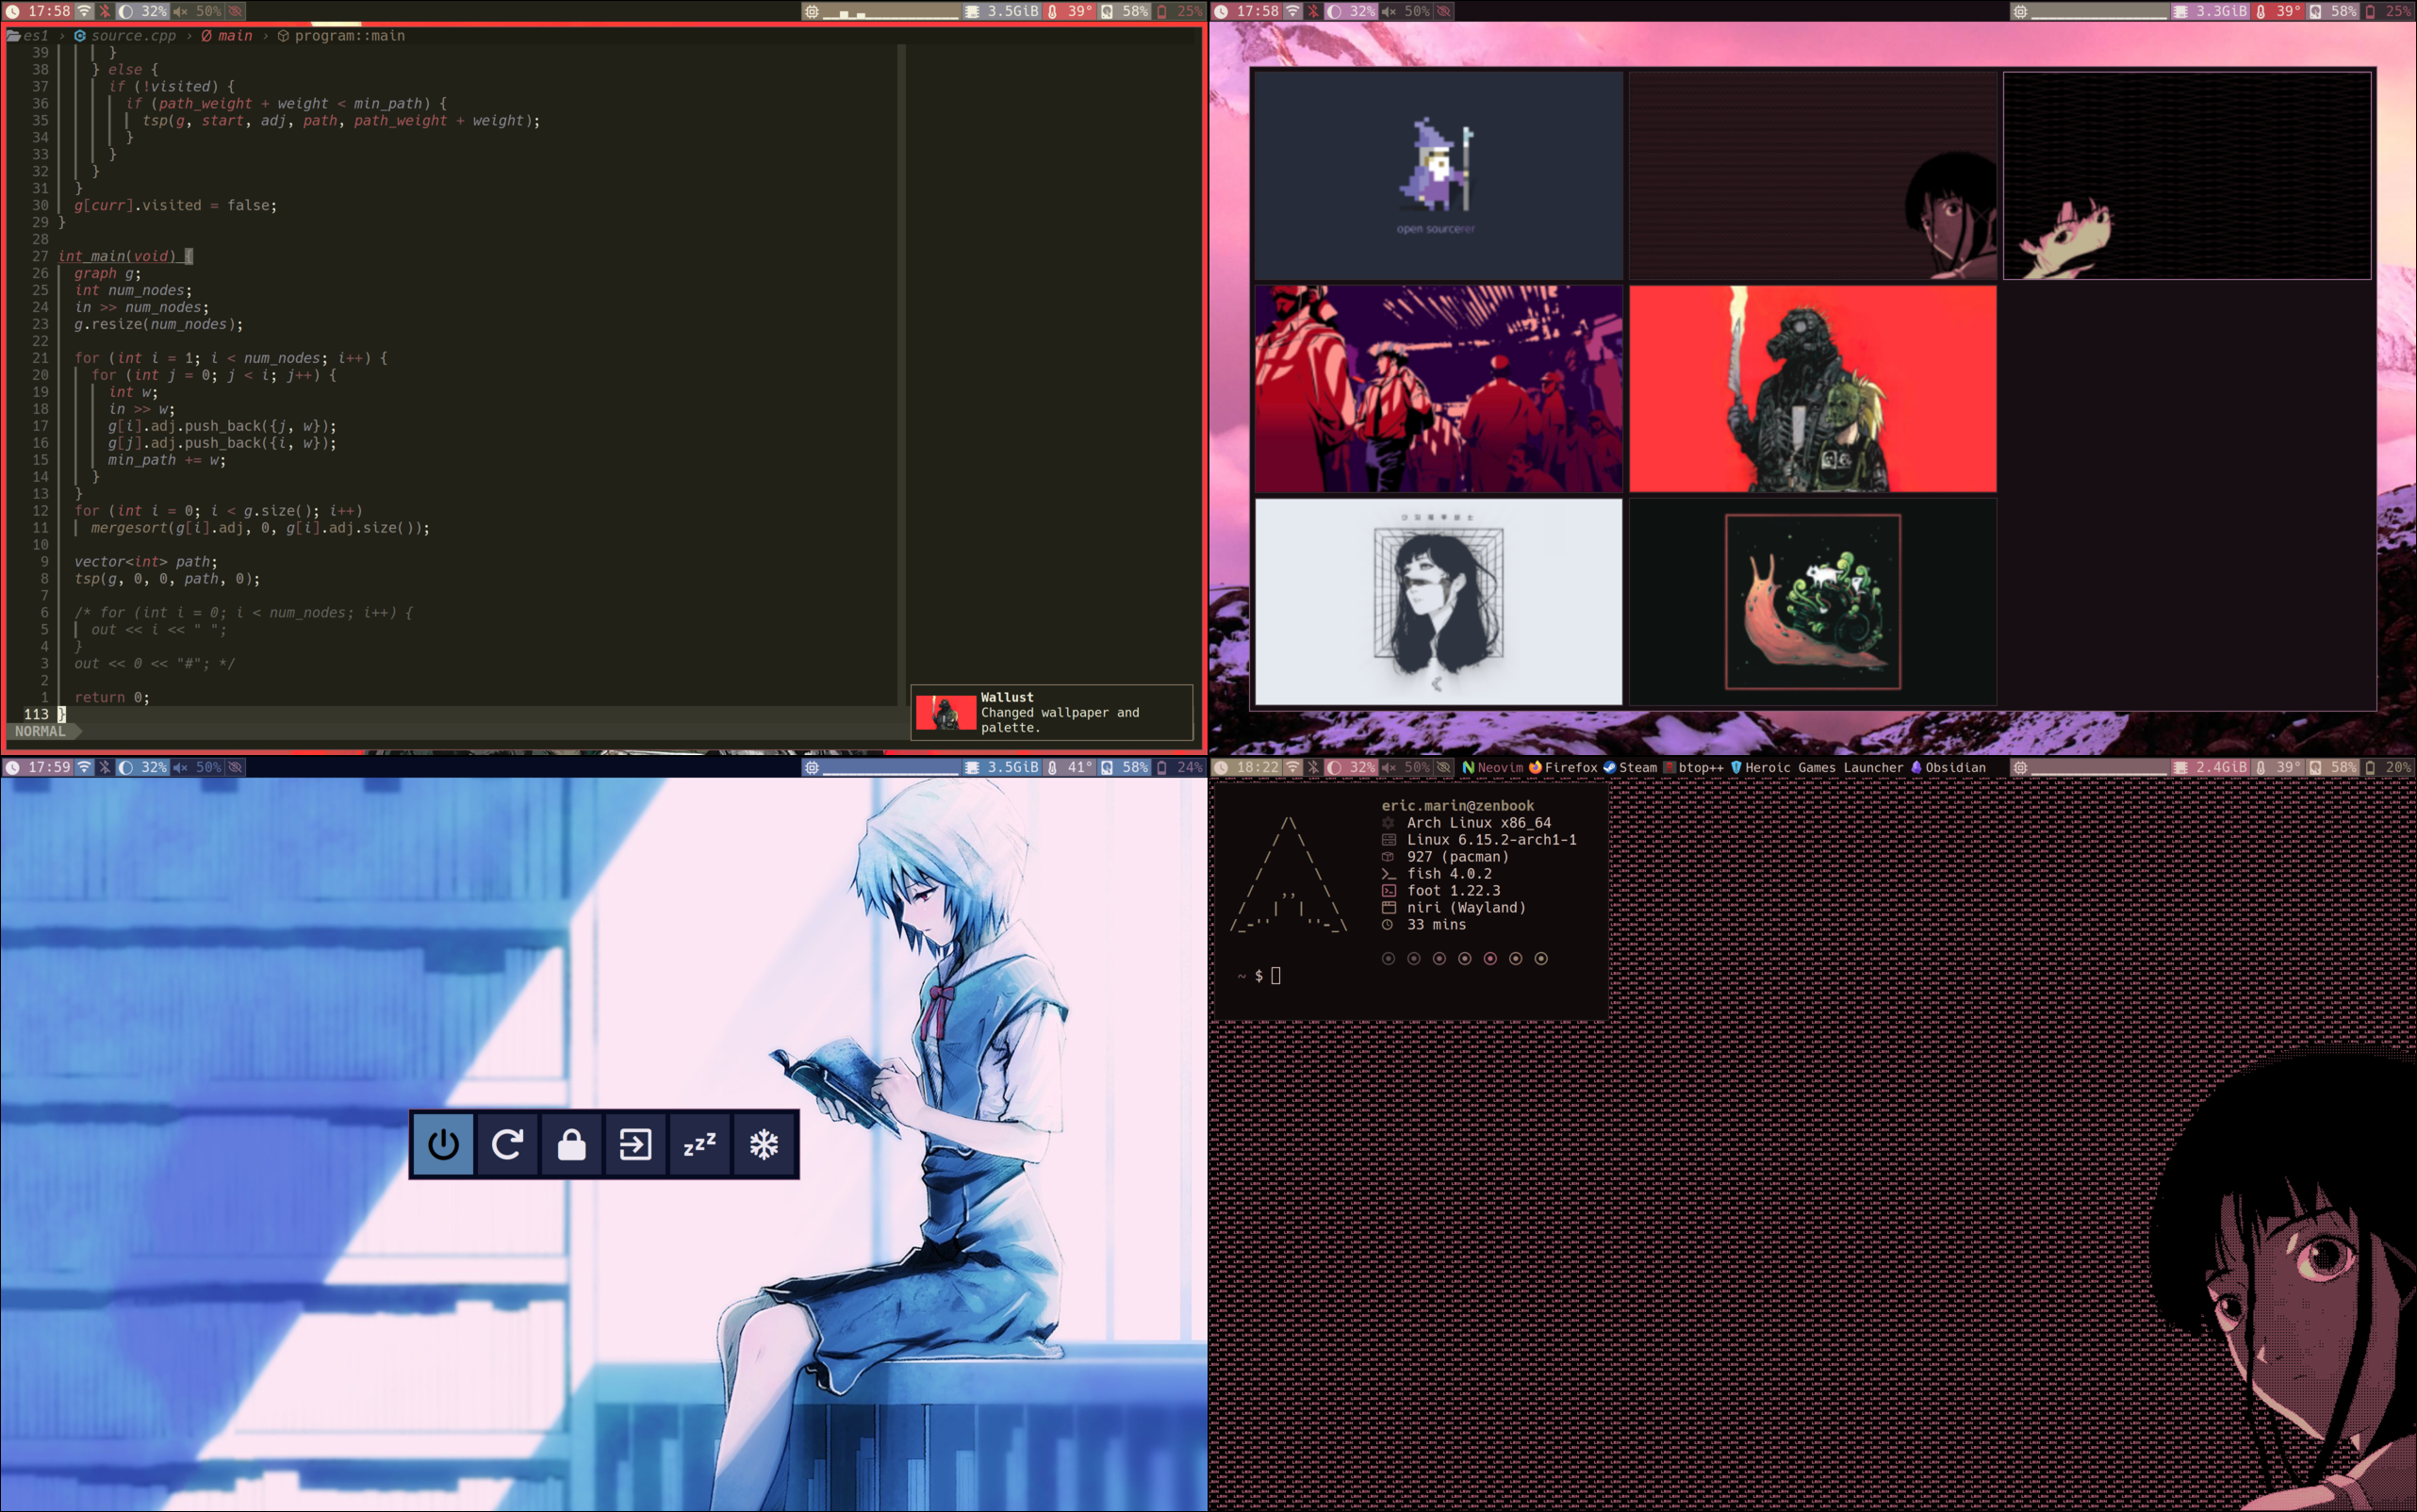The height and width of the screenshot is (1512, 2417).
Task: Toggle Bluetooth icon in wallpaper-picker bar
Action: tap(1313, 11)
